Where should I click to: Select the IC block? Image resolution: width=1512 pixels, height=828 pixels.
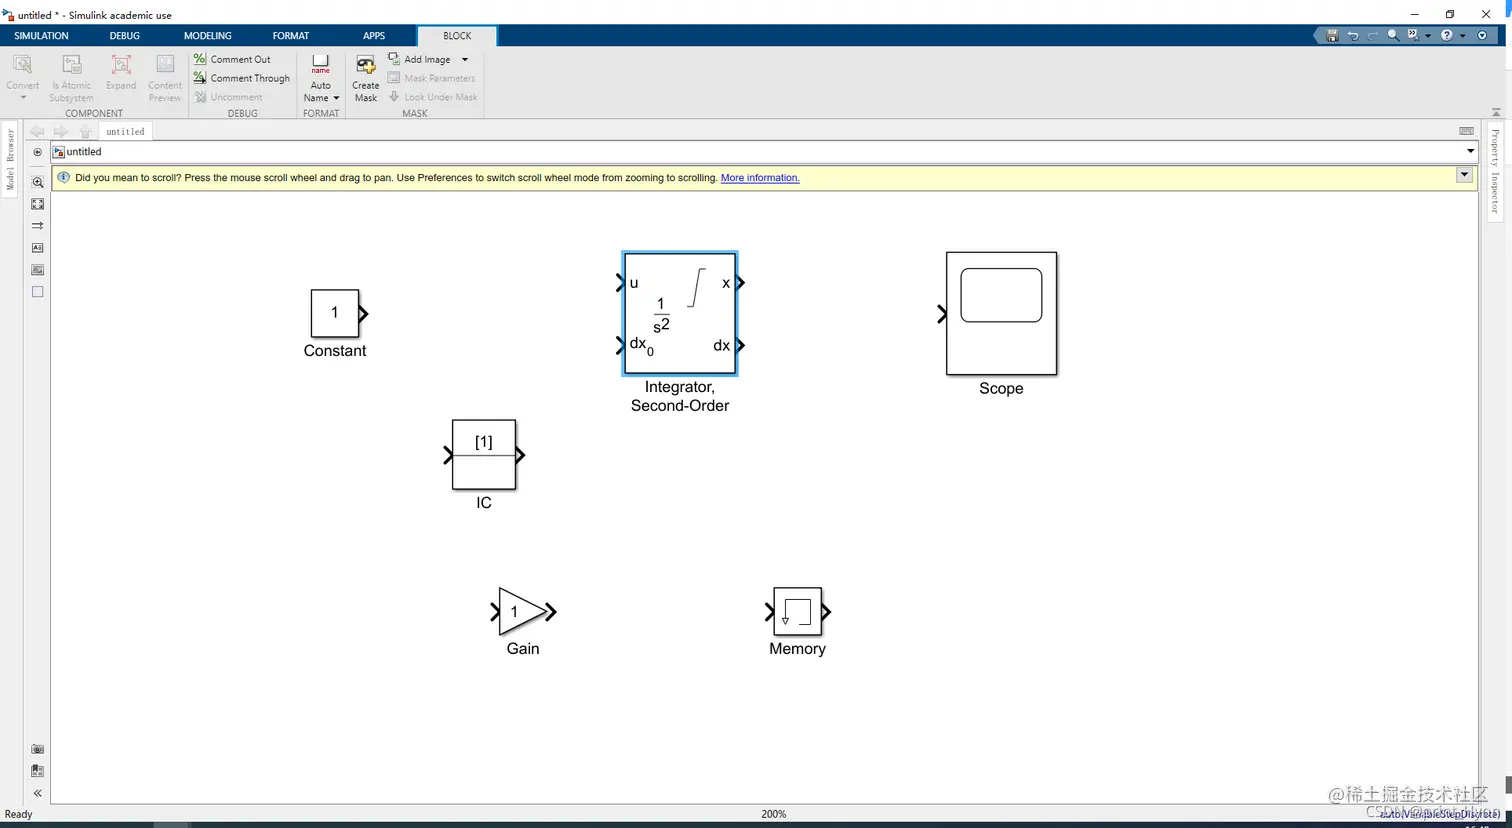[x=484, y=455]
